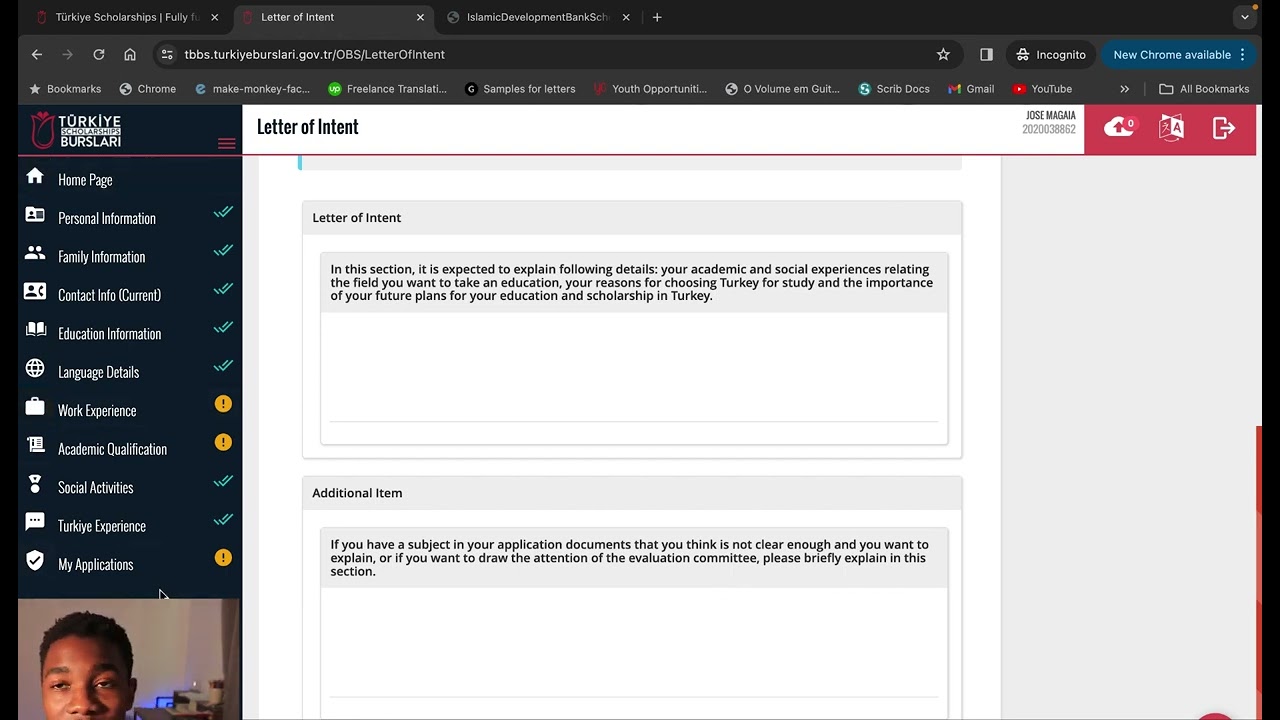Select the Family Information people icon
Screen dimensions: 1280x720
click(x=35, y=254)
